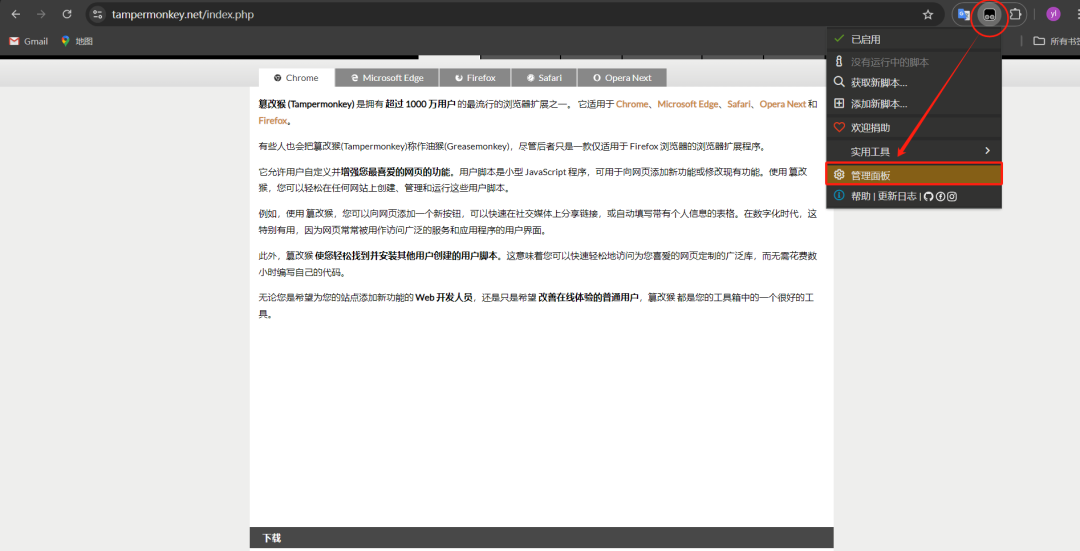
Task: Open the Instagram icon in Tampermonkey popup
Action: coord(952,196)
